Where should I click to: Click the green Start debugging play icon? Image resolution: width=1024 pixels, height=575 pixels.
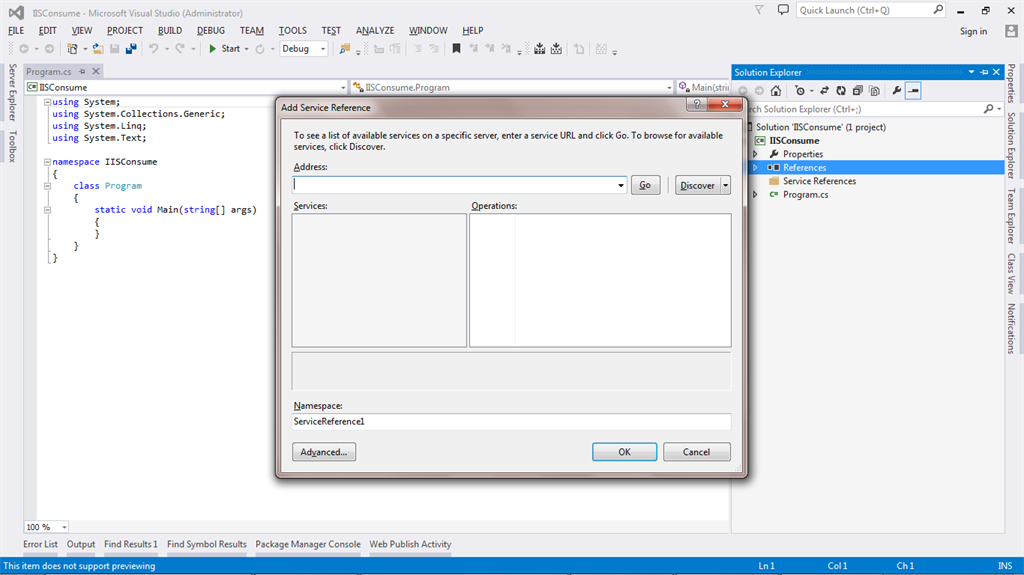pos(212,49)
